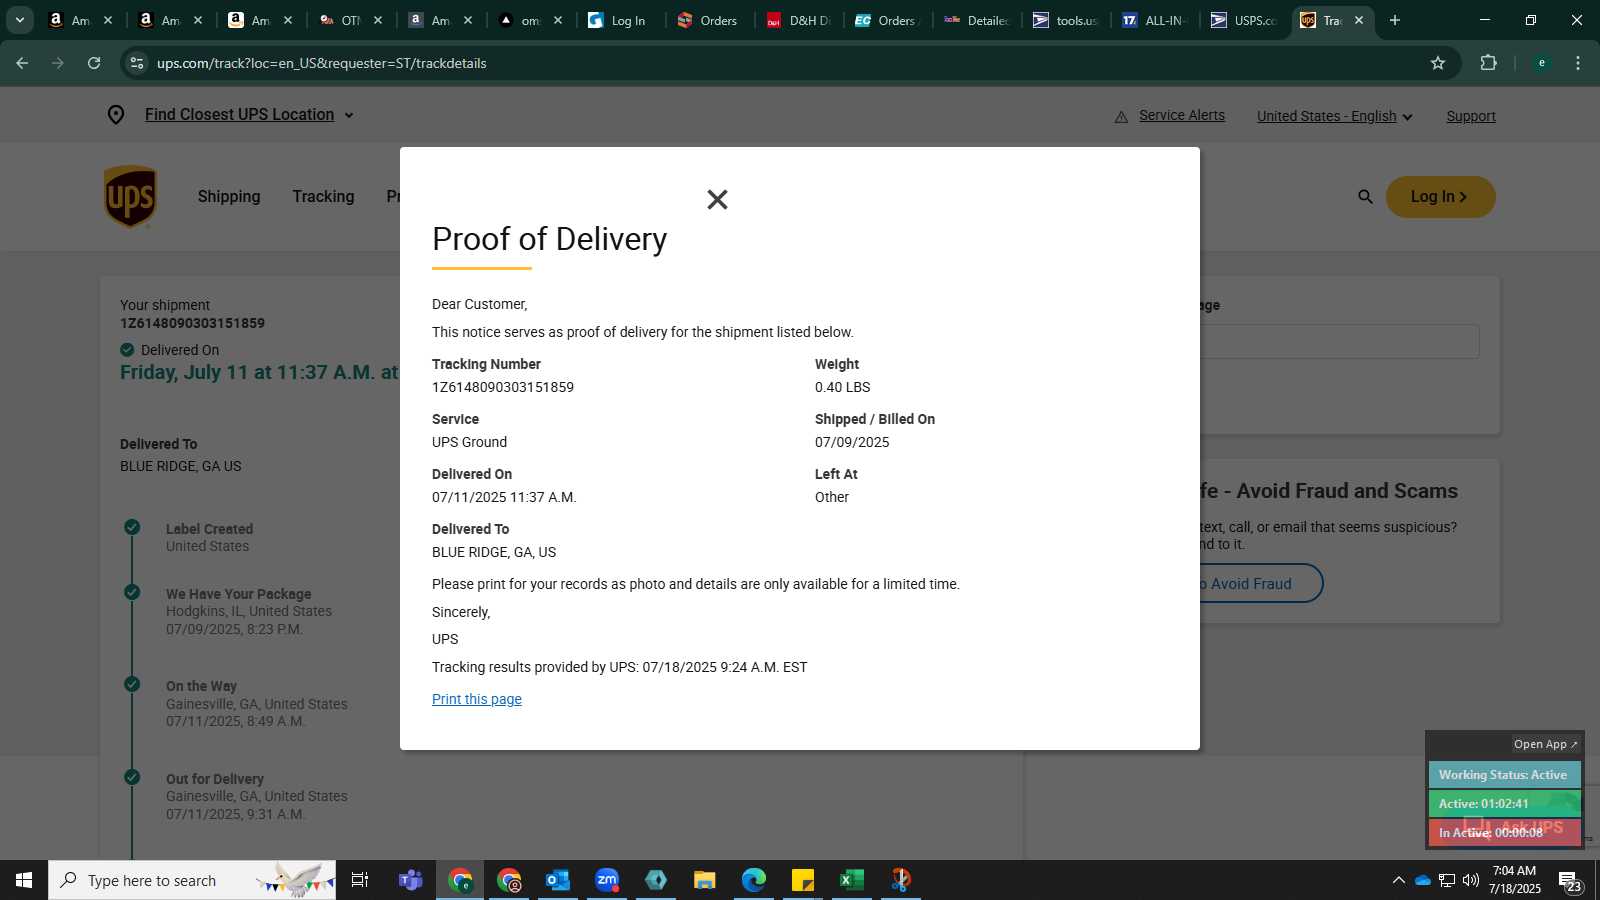Reload the UPS tracking page
Image resolution: width=1600 pixels, height=900 pixels.
pos(94,63)
